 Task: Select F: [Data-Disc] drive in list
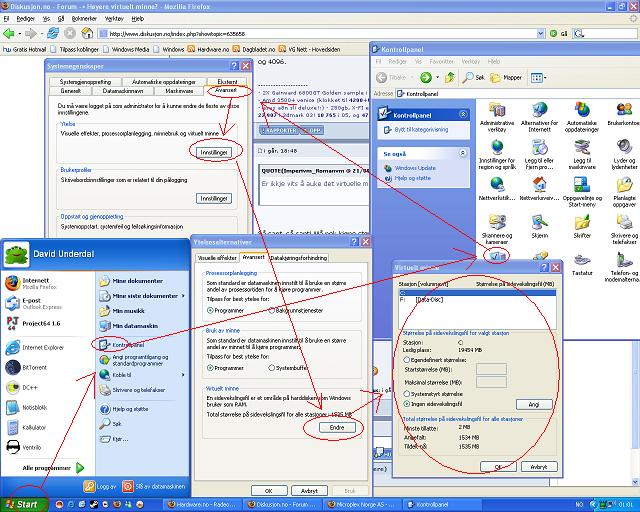coord(478,300)
